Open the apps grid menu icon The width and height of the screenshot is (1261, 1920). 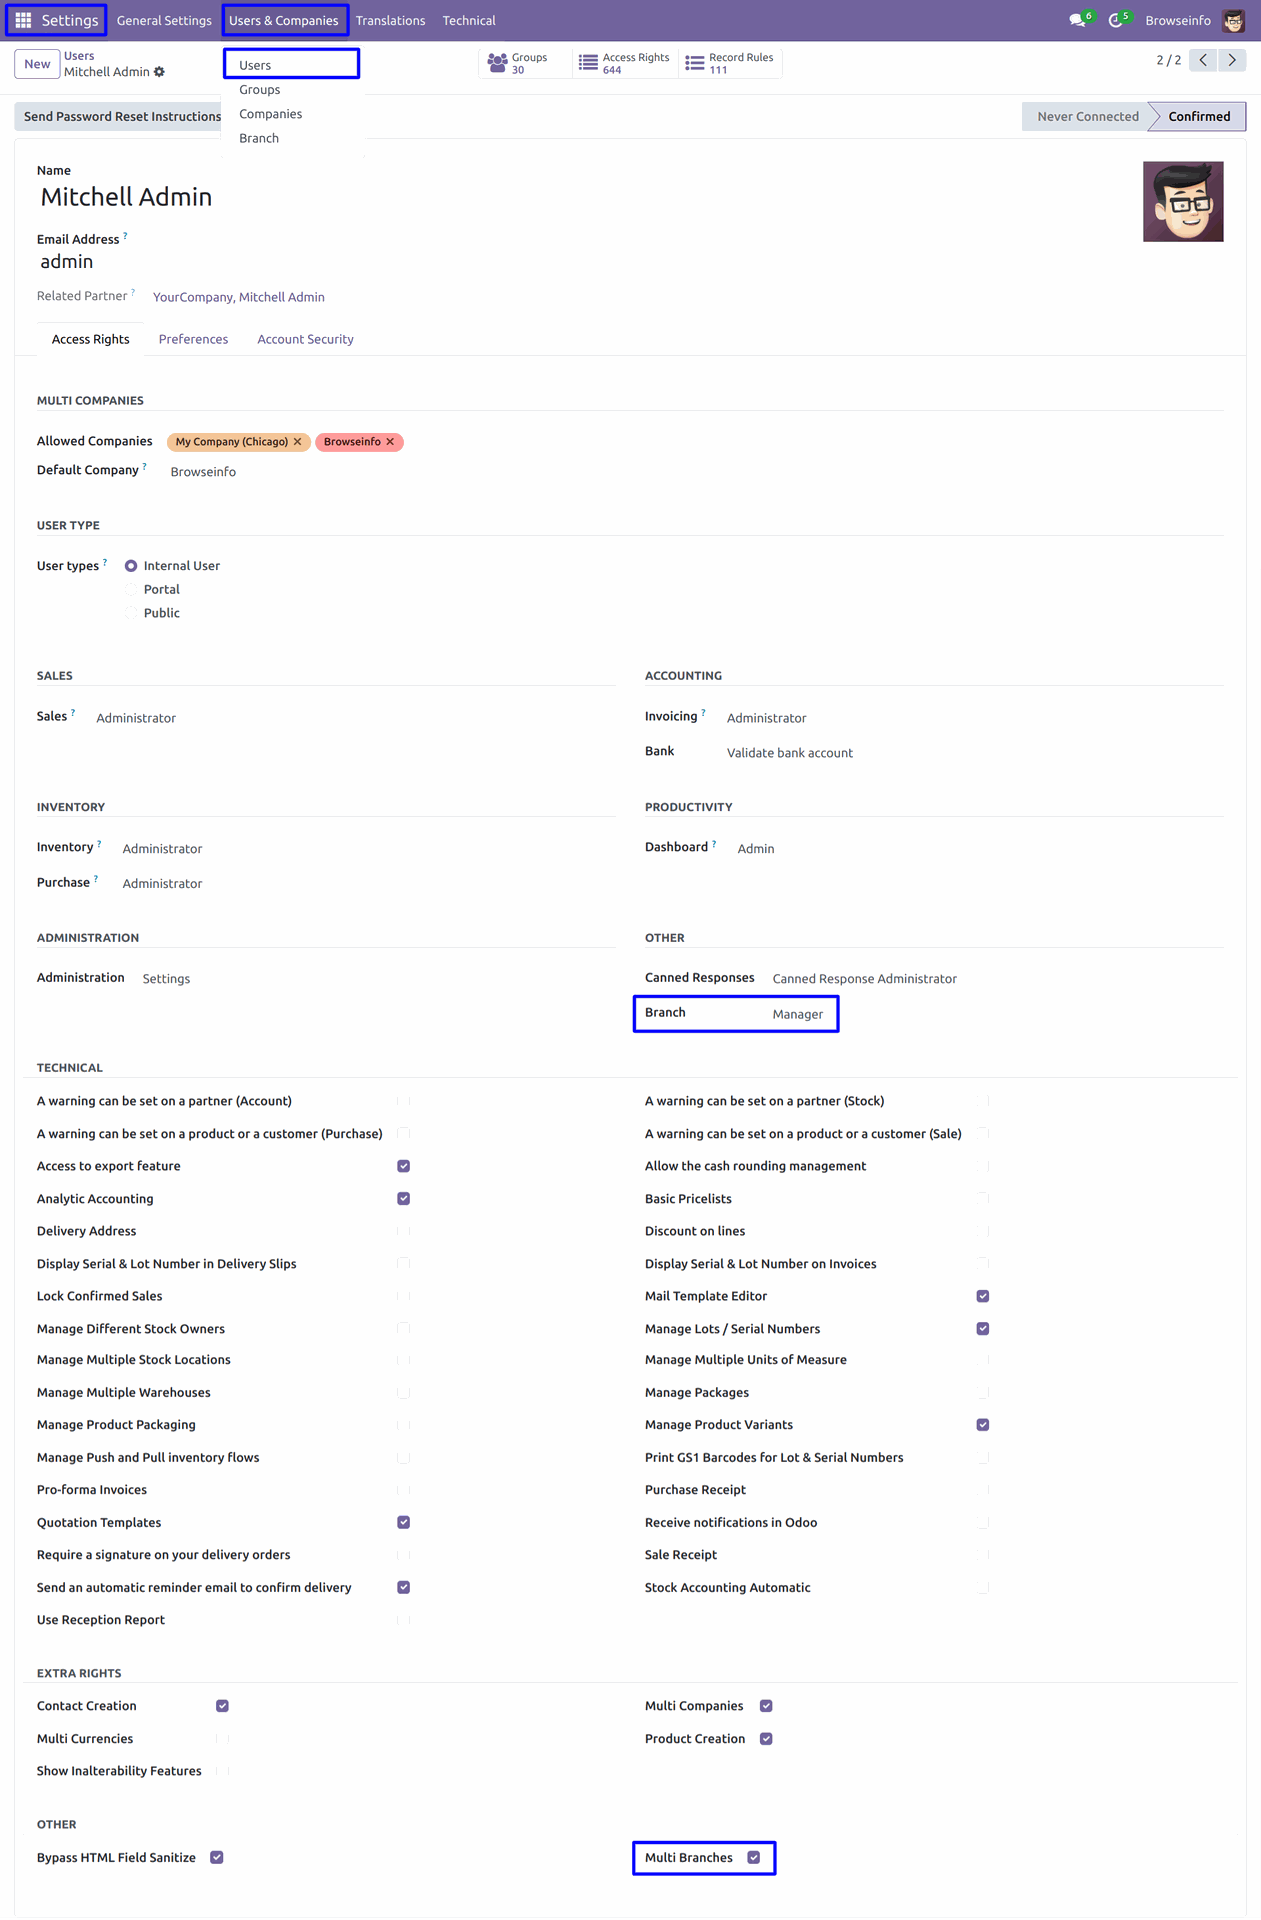tap(23, 20)
